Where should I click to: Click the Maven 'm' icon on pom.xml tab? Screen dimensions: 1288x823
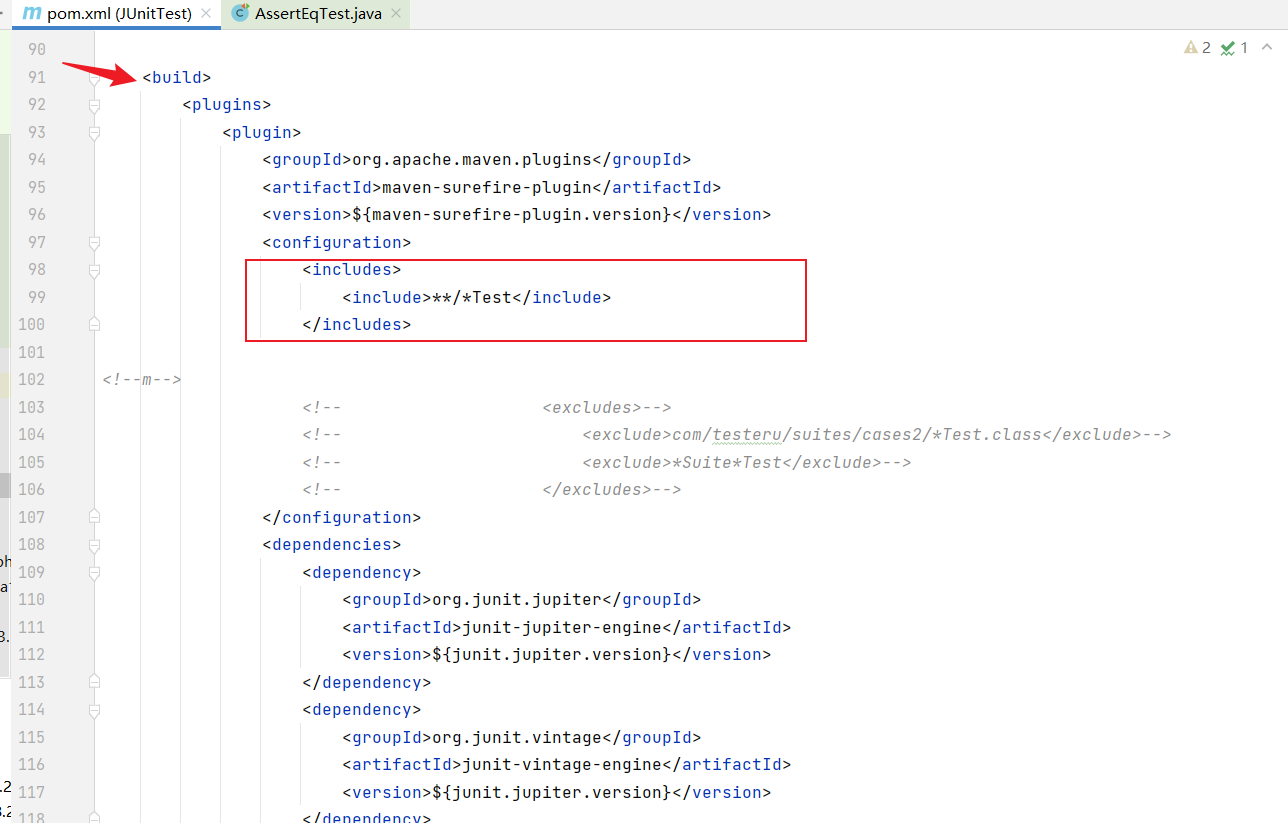(32, 14)
